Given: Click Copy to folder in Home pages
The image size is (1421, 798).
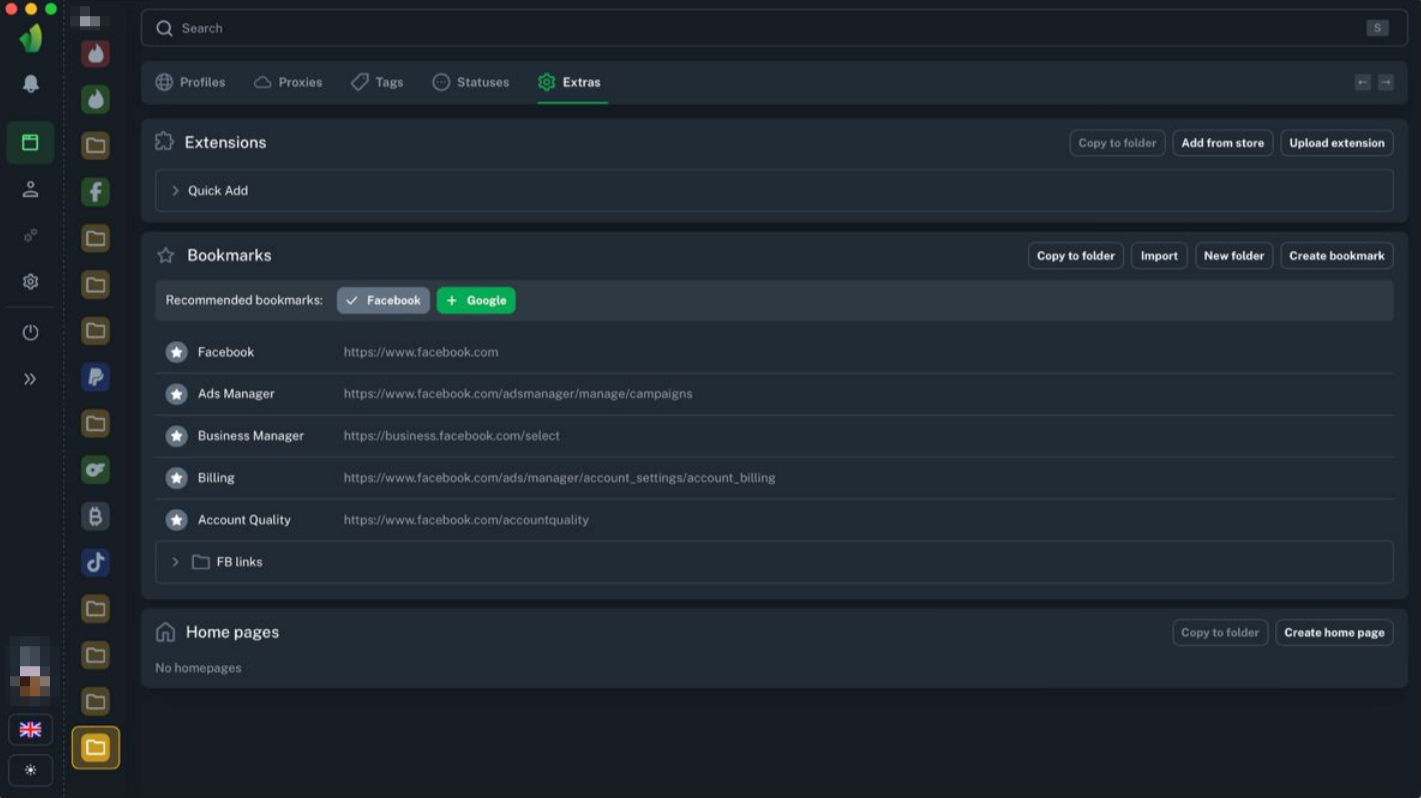Looking at the screenshot, I should pos(1220,633).
